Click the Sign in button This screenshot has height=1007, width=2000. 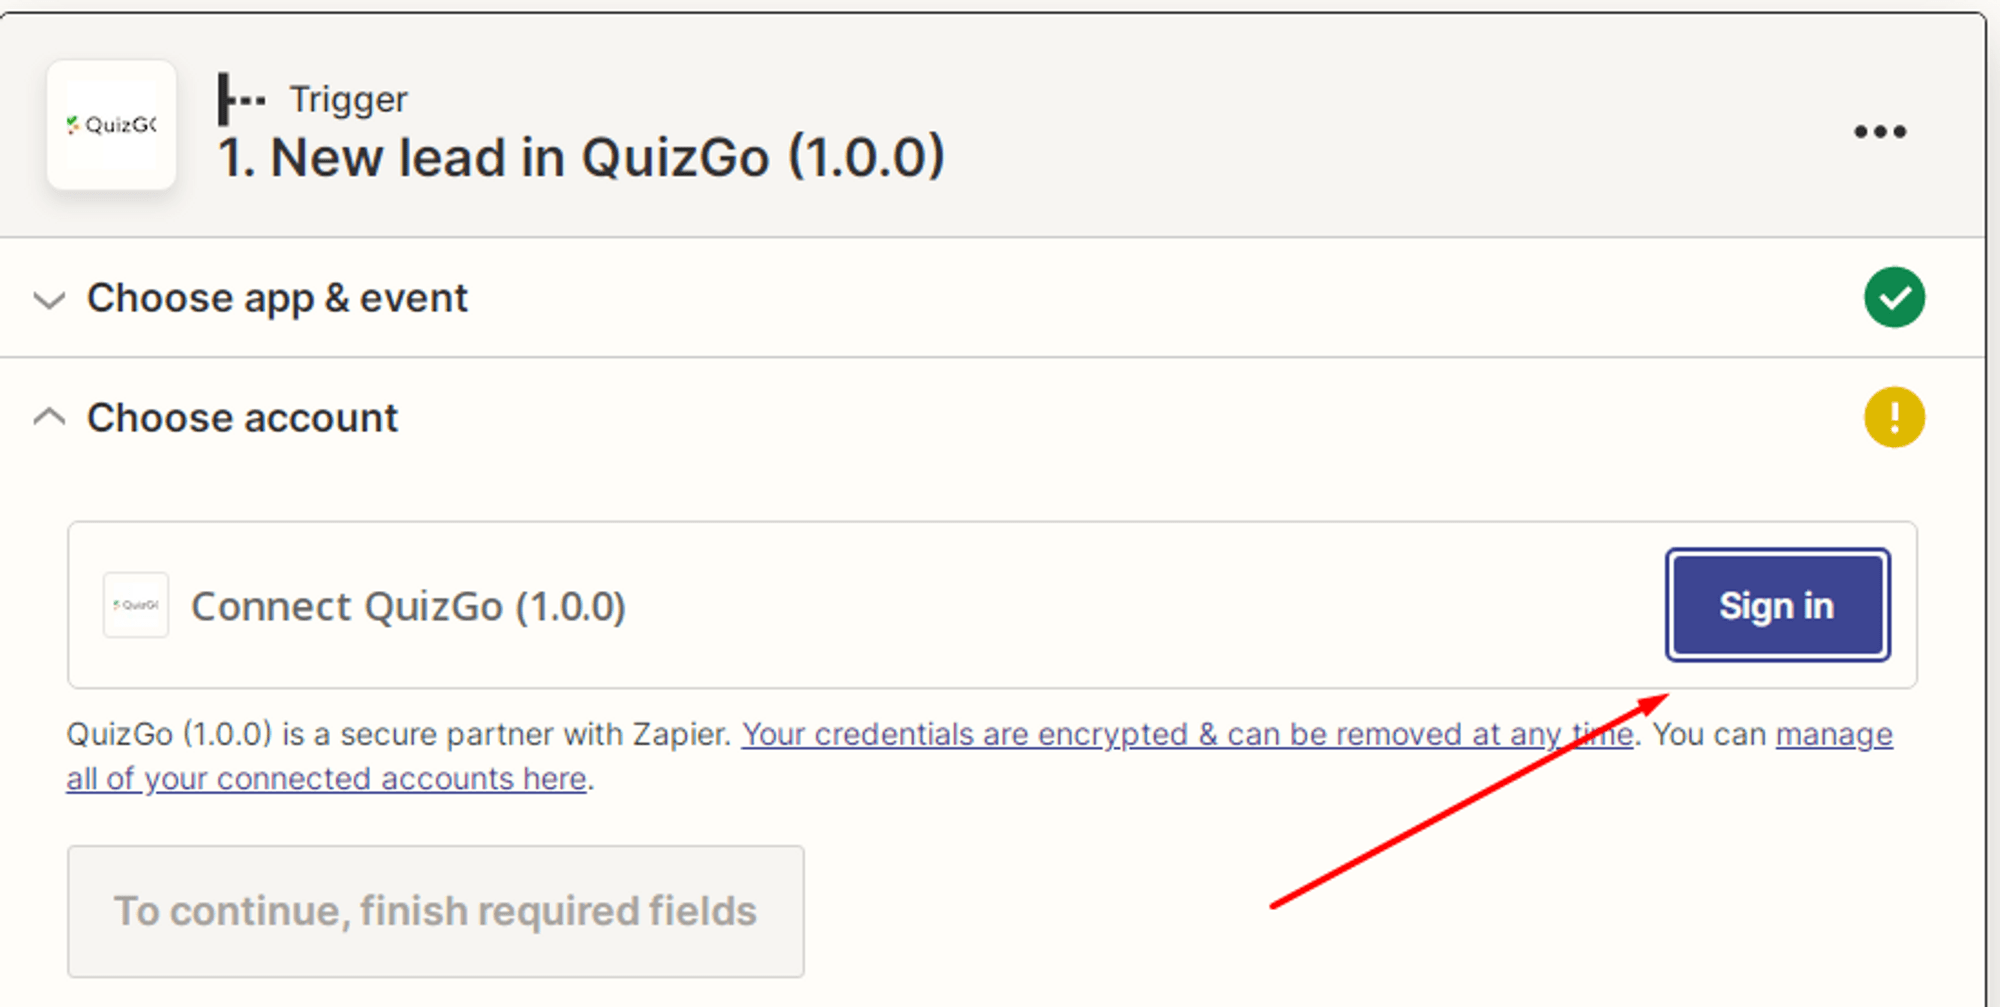[1777, 605]
